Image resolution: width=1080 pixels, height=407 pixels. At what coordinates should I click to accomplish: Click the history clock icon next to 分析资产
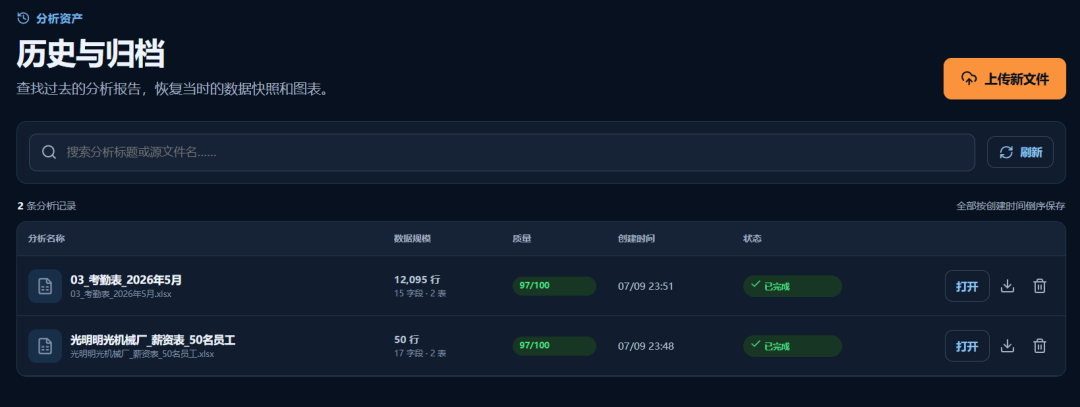[23, 18]
